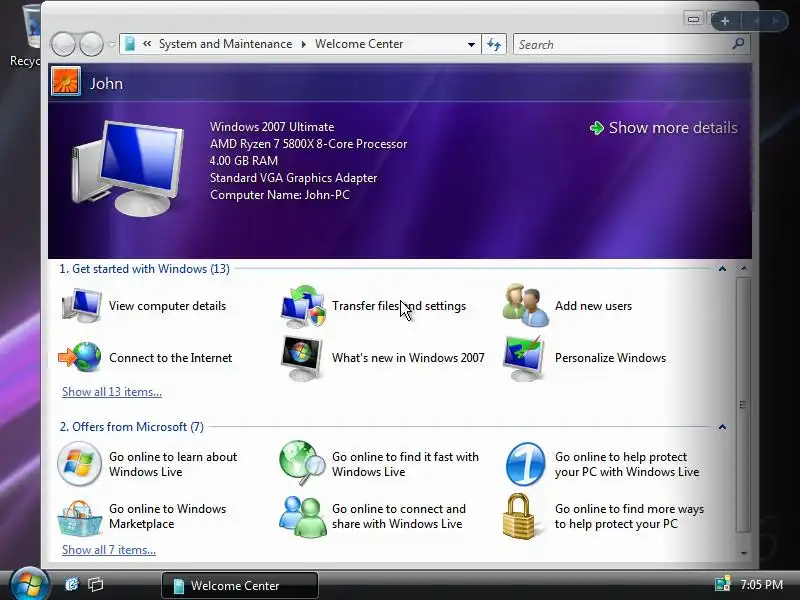Click the Refresh button in the address bar
Image resolution: width=800 pixels, height=600 pixels.
(494, 44)
